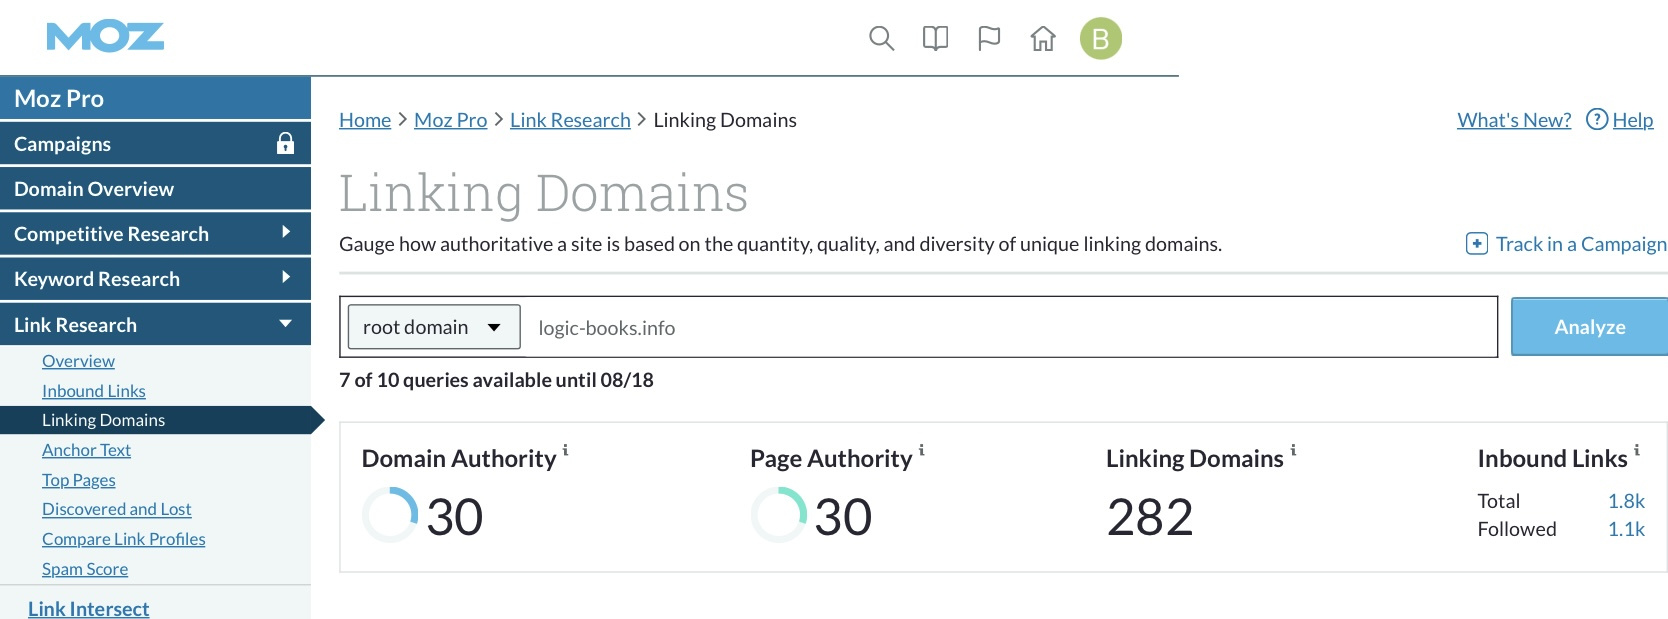Go to home via house icon

(1043, 39)
